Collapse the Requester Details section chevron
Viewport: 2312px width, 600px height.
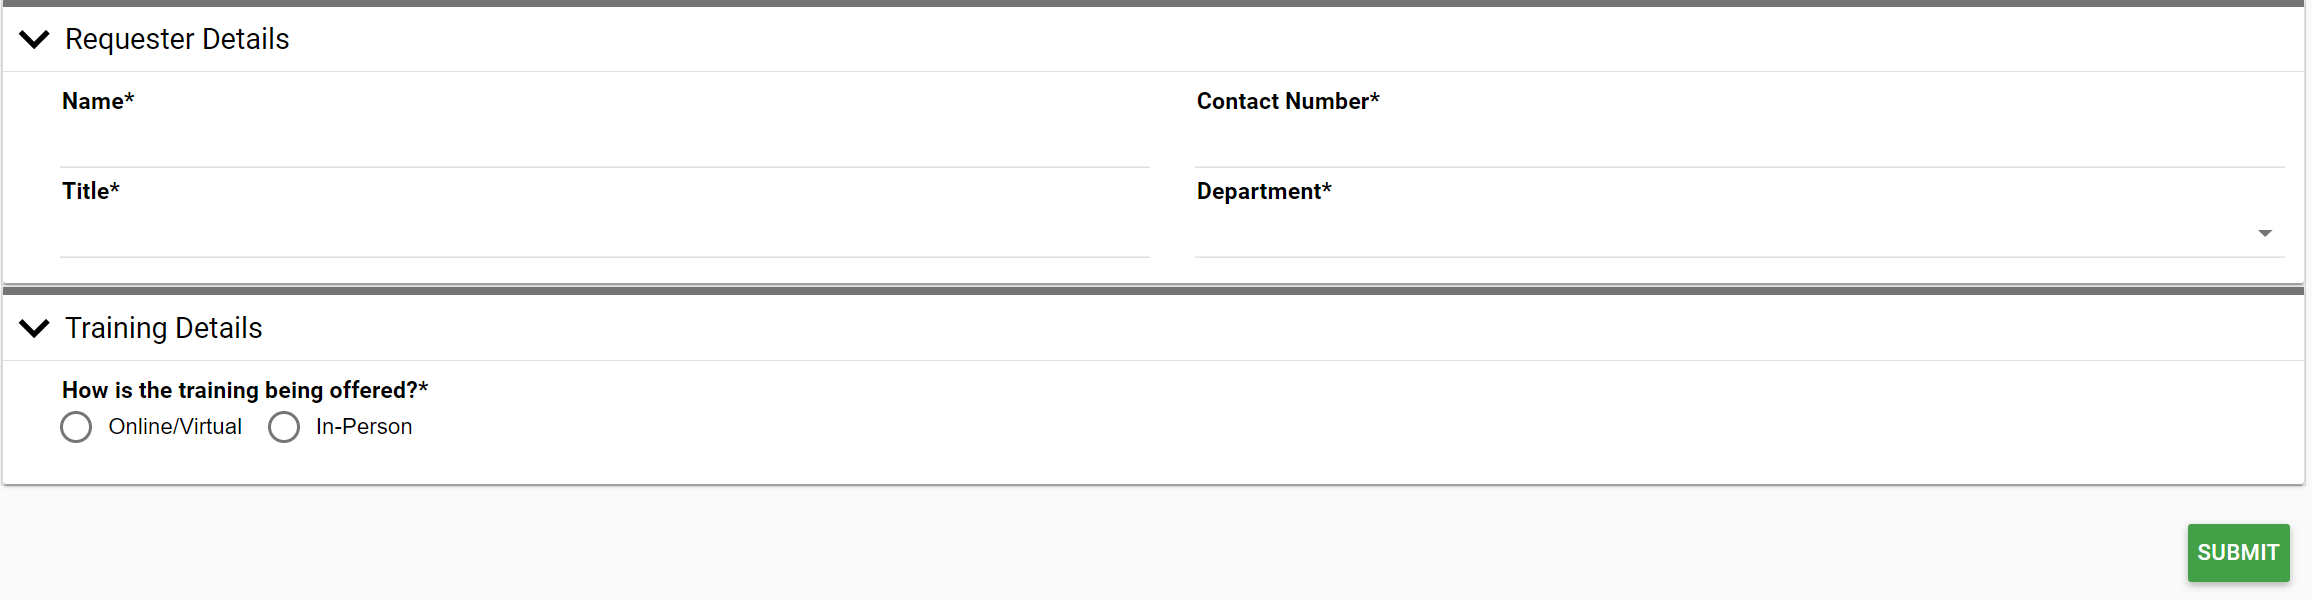tap(35, 39)
